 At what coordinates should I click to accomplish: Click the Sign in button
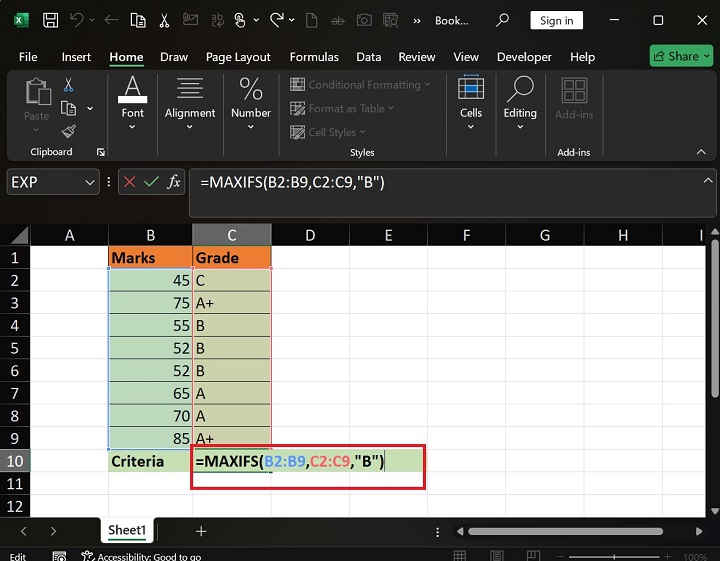coord(557,20)
